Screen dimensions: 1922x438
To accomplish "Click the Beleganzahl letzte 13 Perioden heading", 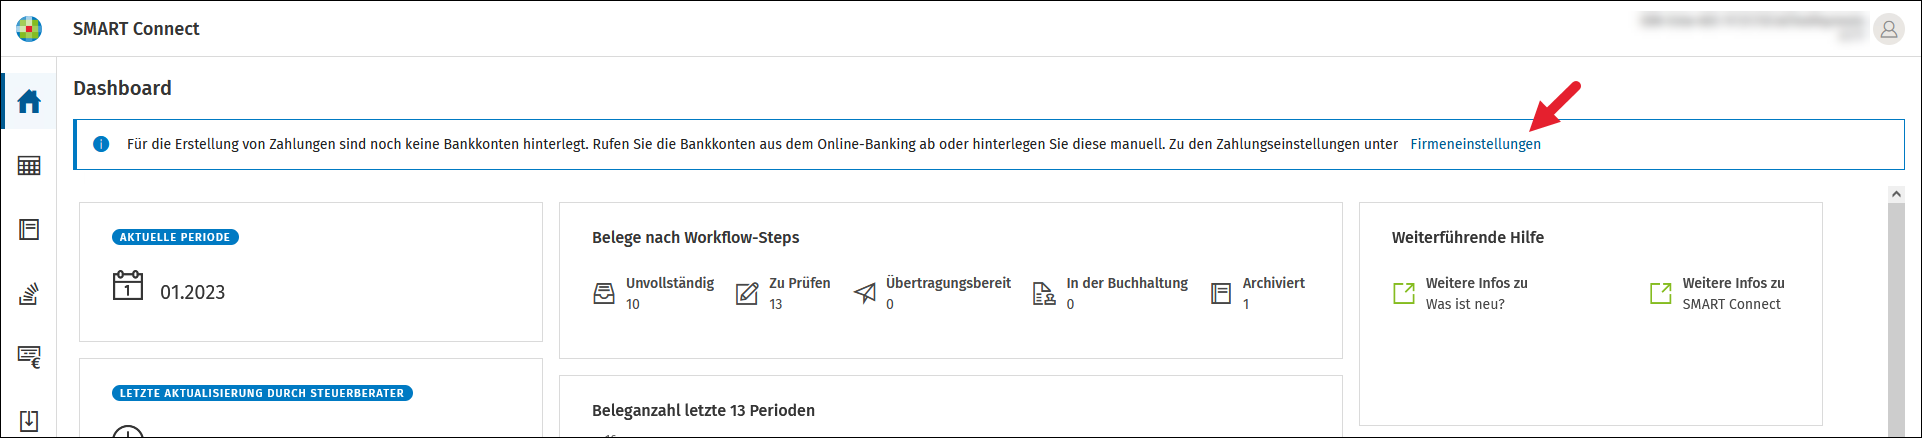I will coord(703,410).
